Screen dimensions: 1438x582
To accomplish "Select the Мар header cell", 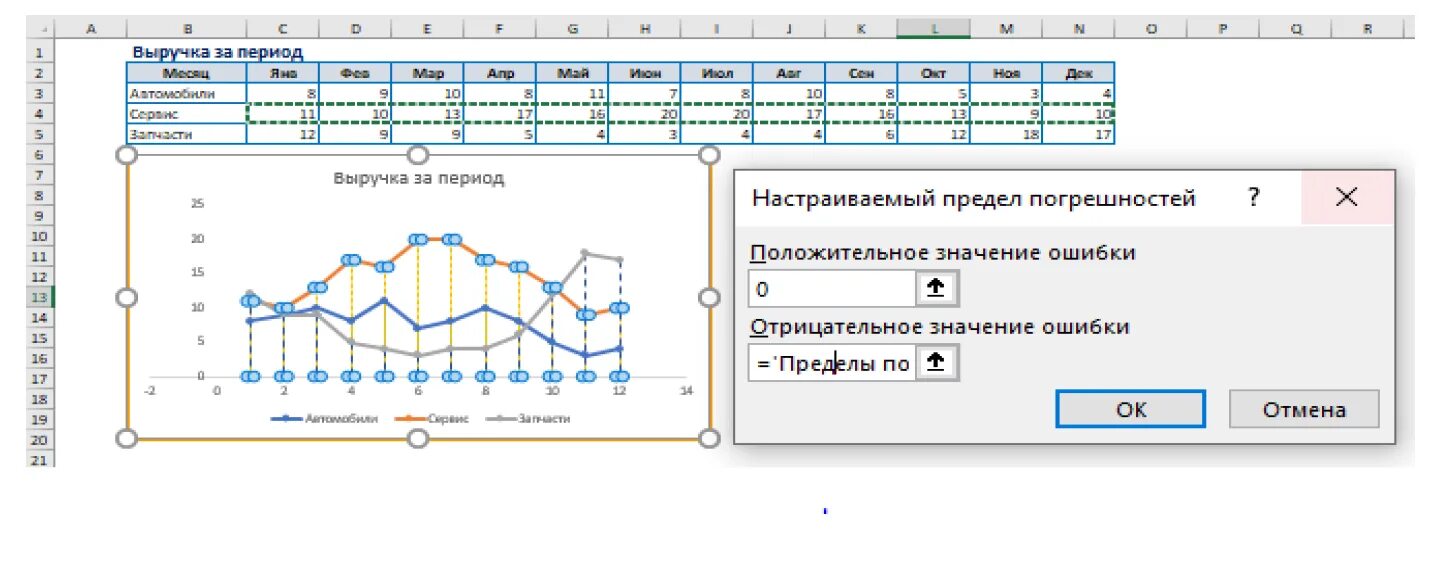I will tap(427, 73).
